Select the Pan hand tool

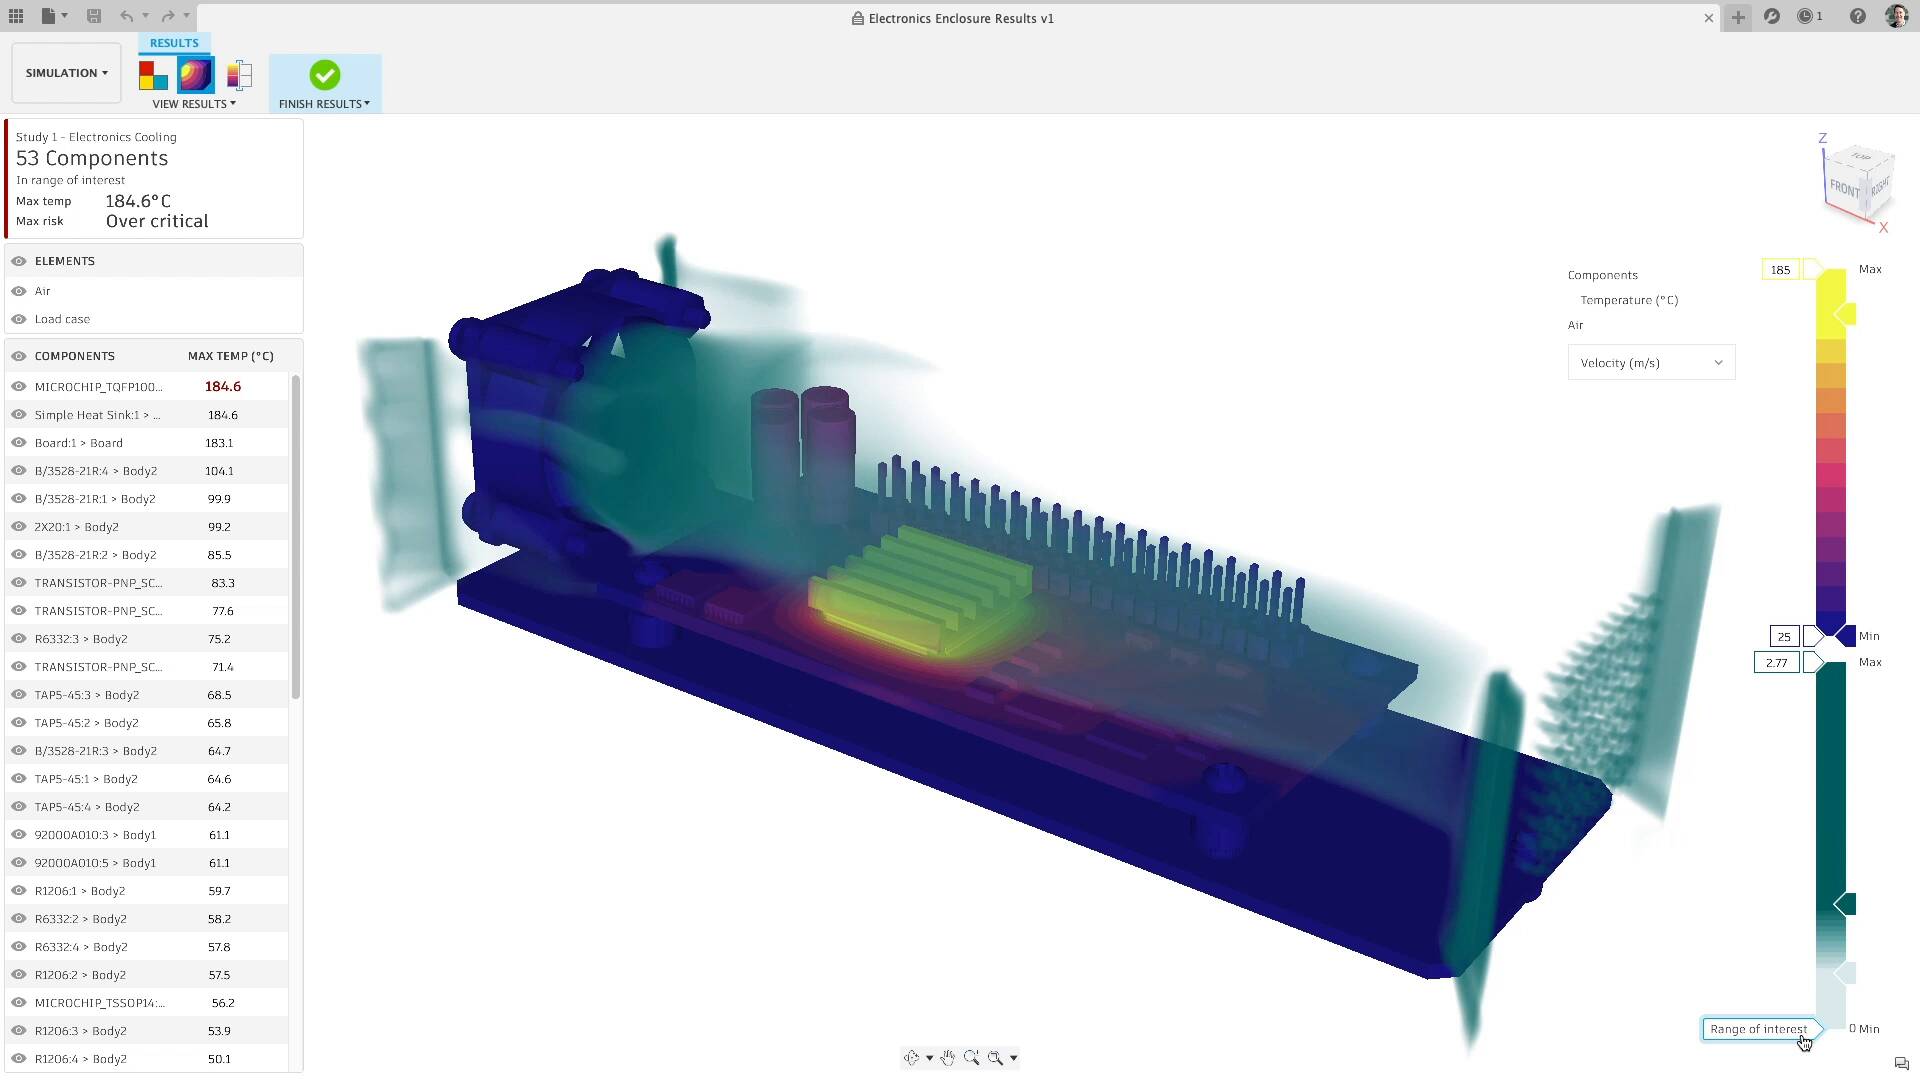(x=948, y=1058)
